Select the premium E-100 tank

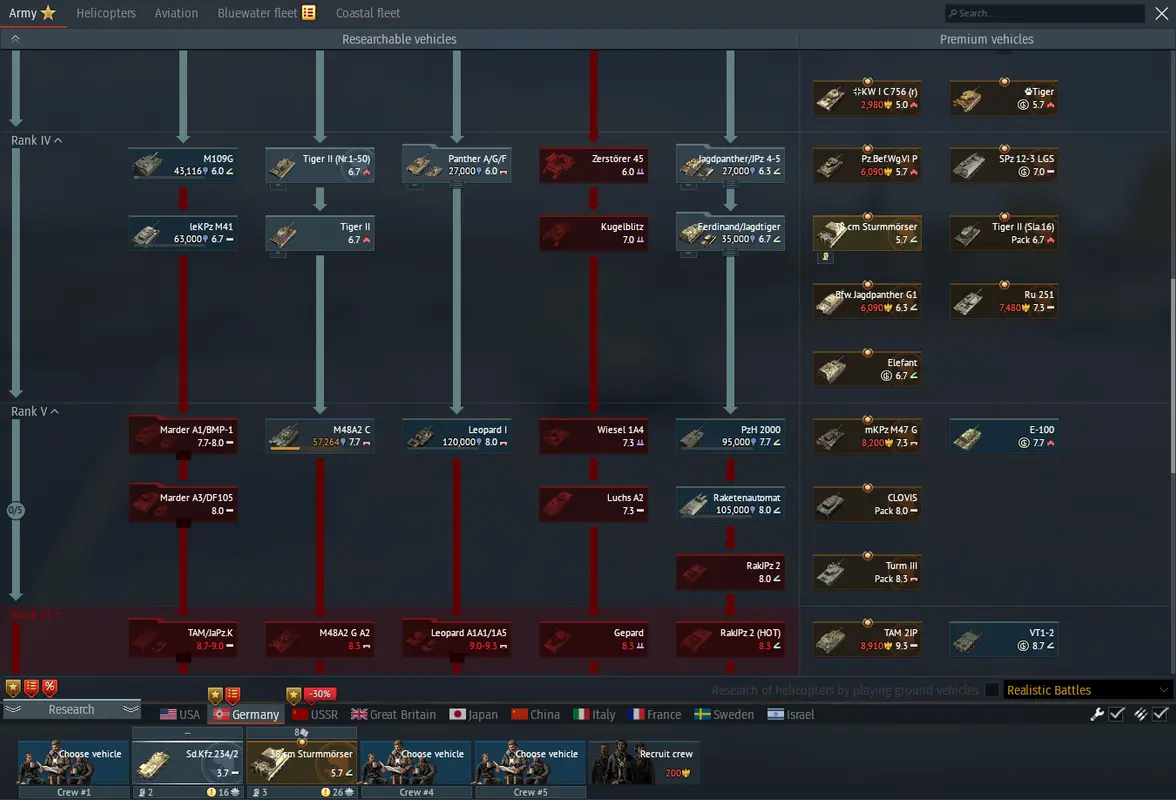1004,436
